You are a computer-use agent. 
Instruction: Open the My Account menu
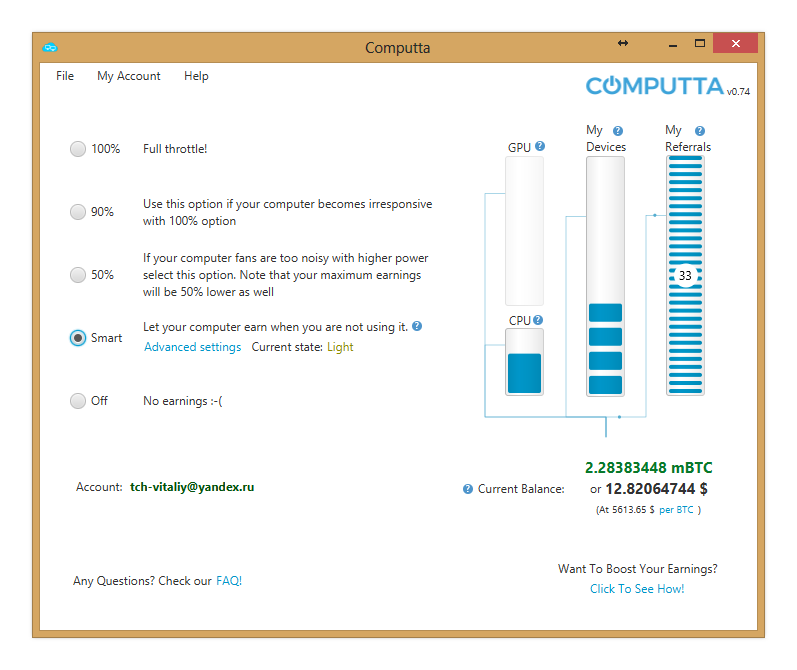[129, 76]
